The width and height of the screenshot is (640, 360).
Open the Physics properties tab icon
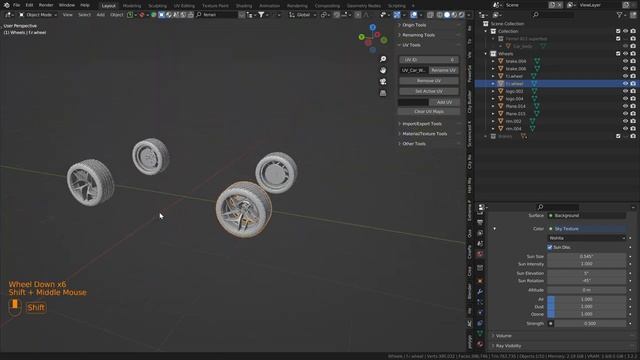click(480, 313)
